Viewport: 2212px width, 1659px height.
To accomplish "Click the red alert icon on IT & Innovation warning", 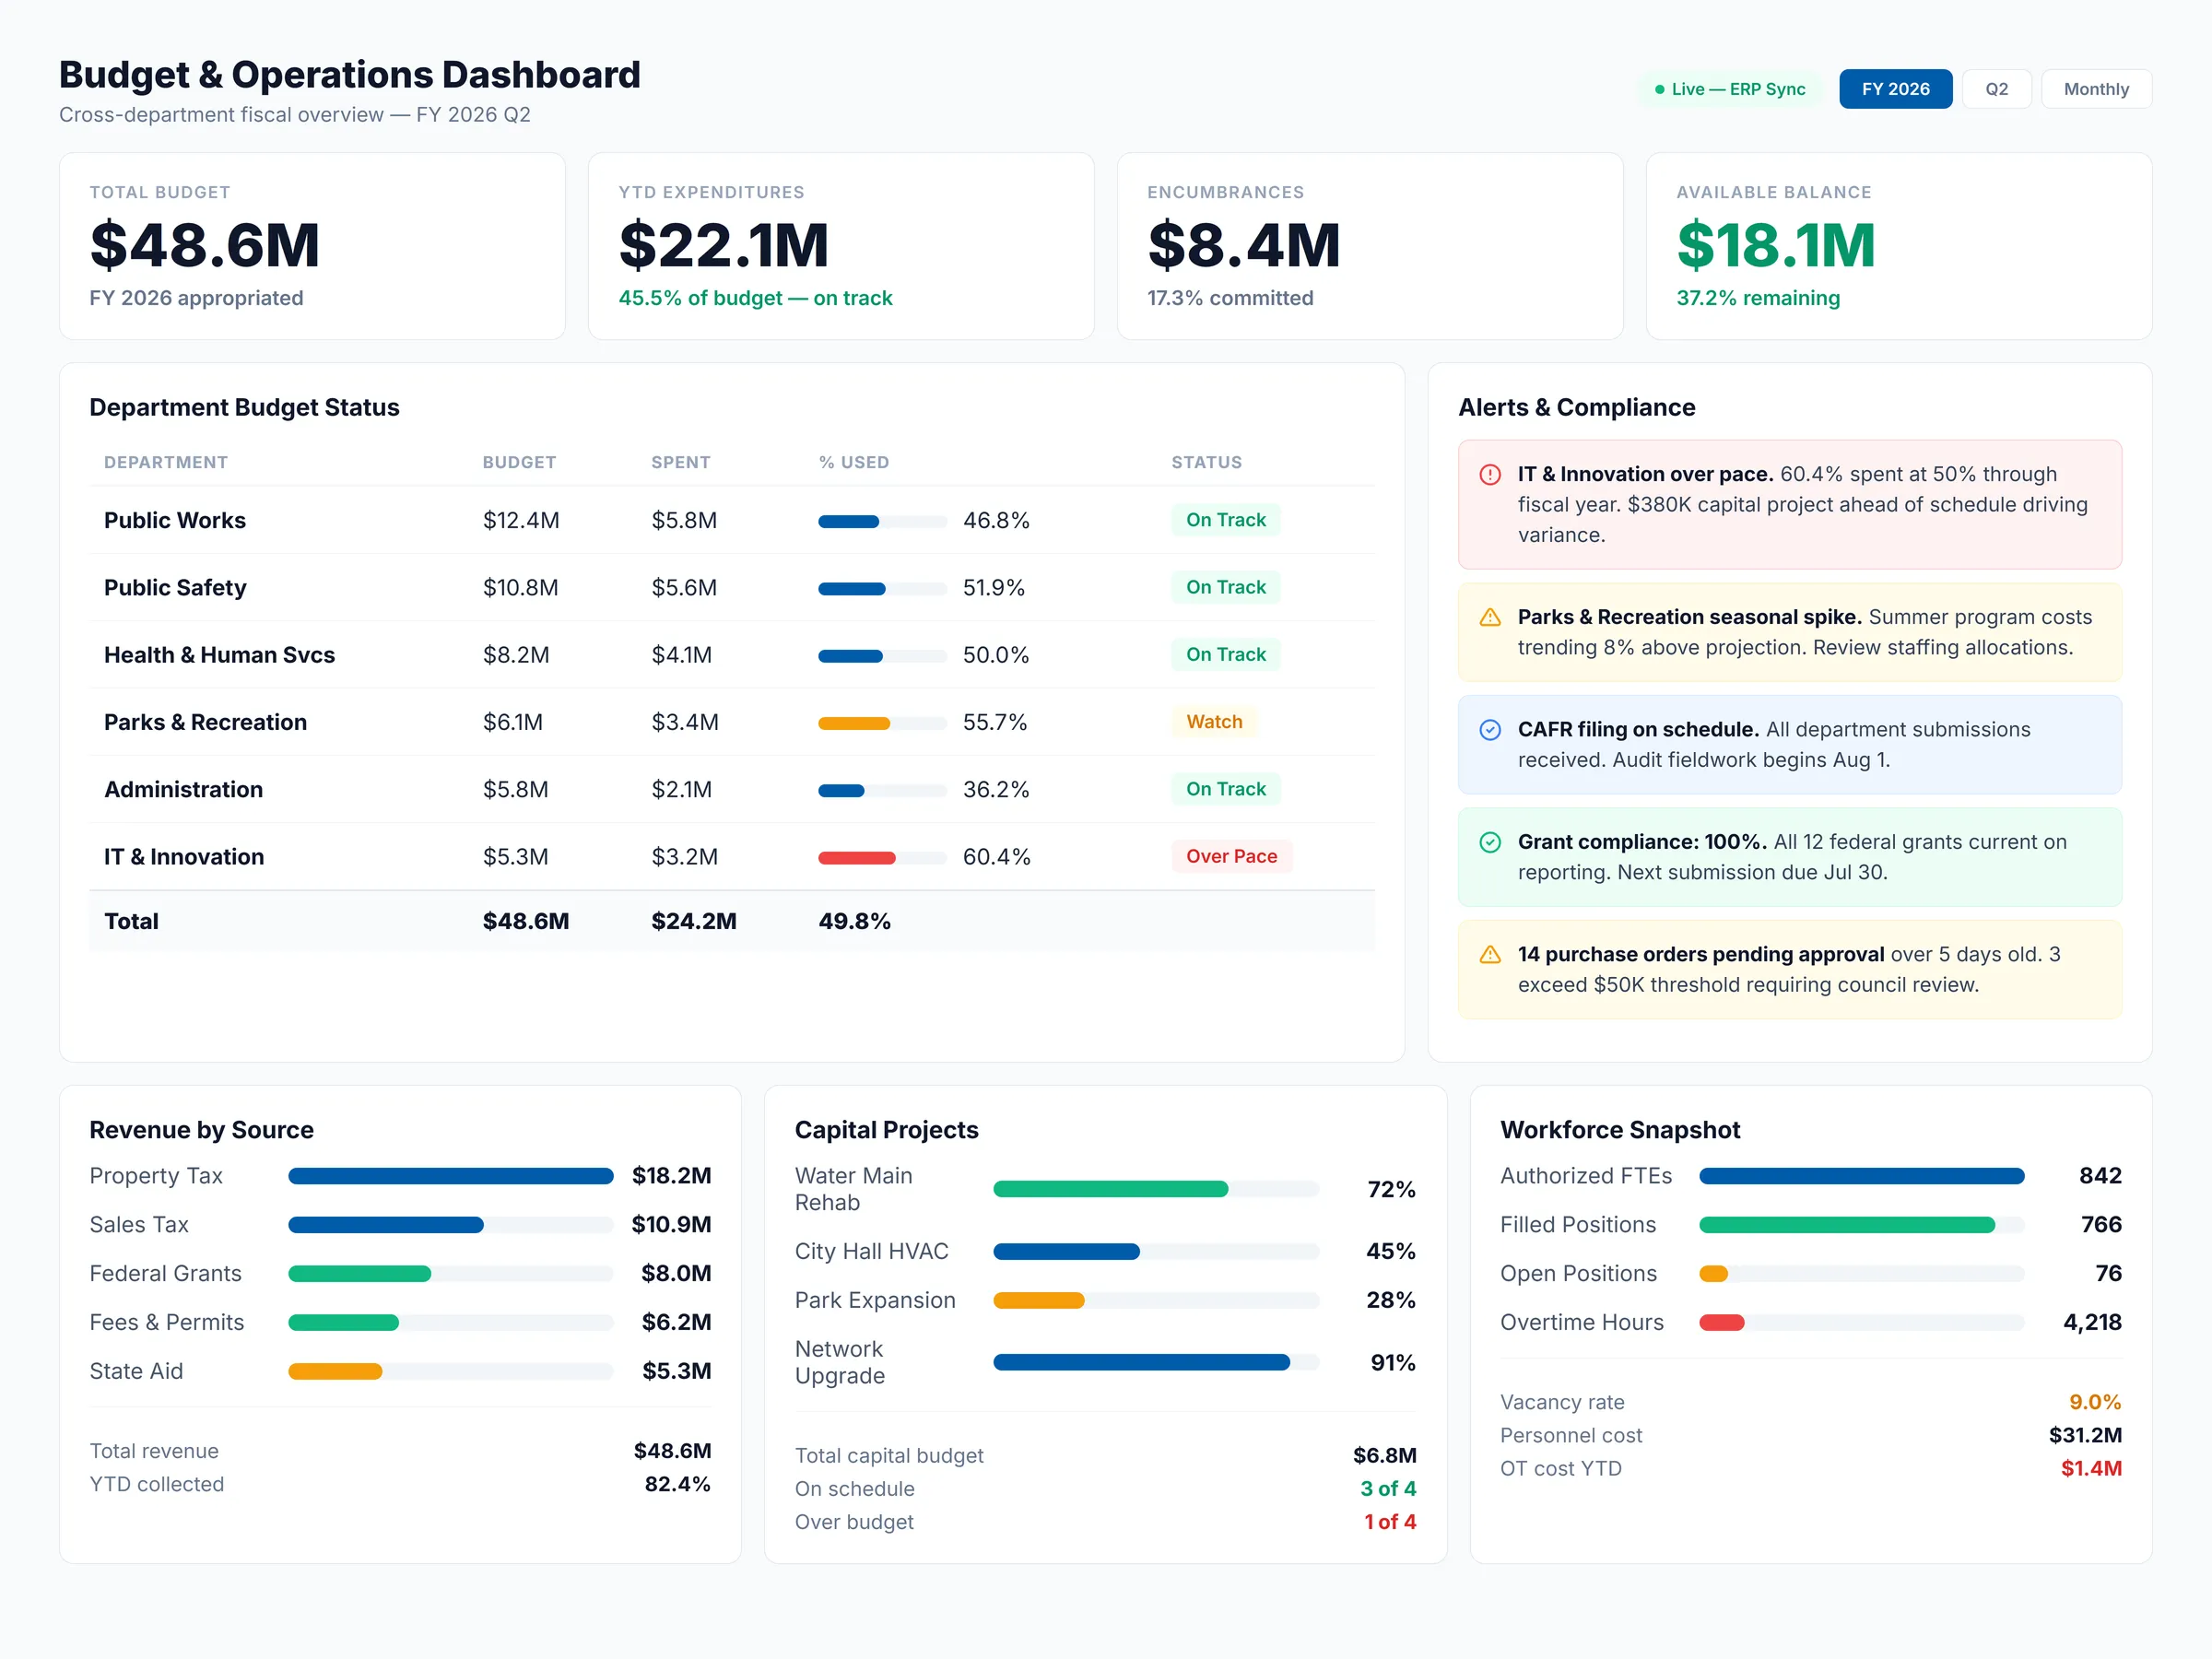I will [x=1490, y=475].
